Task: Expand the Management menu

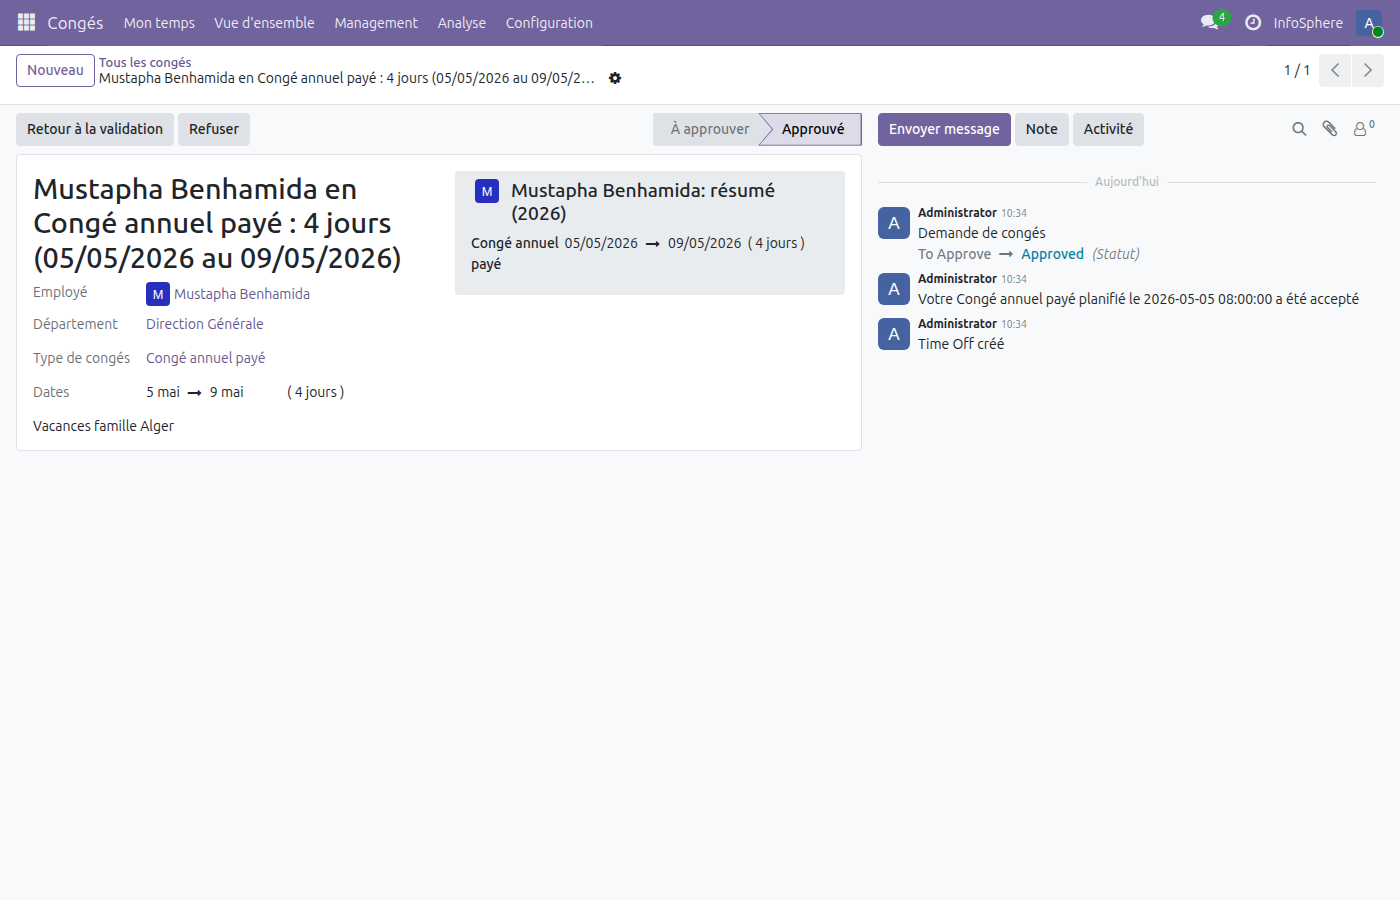Action: 376,23
